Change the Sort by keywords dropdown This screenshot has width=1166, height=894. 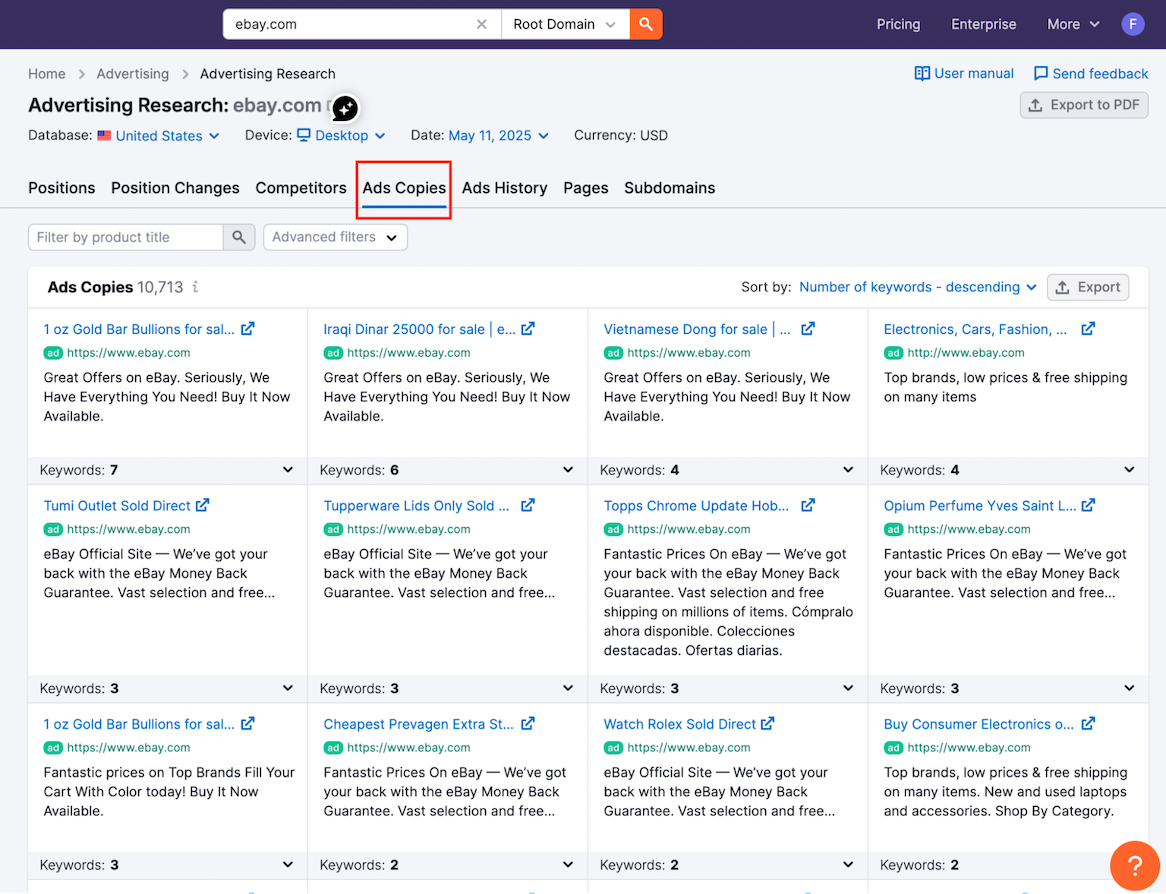917,287
